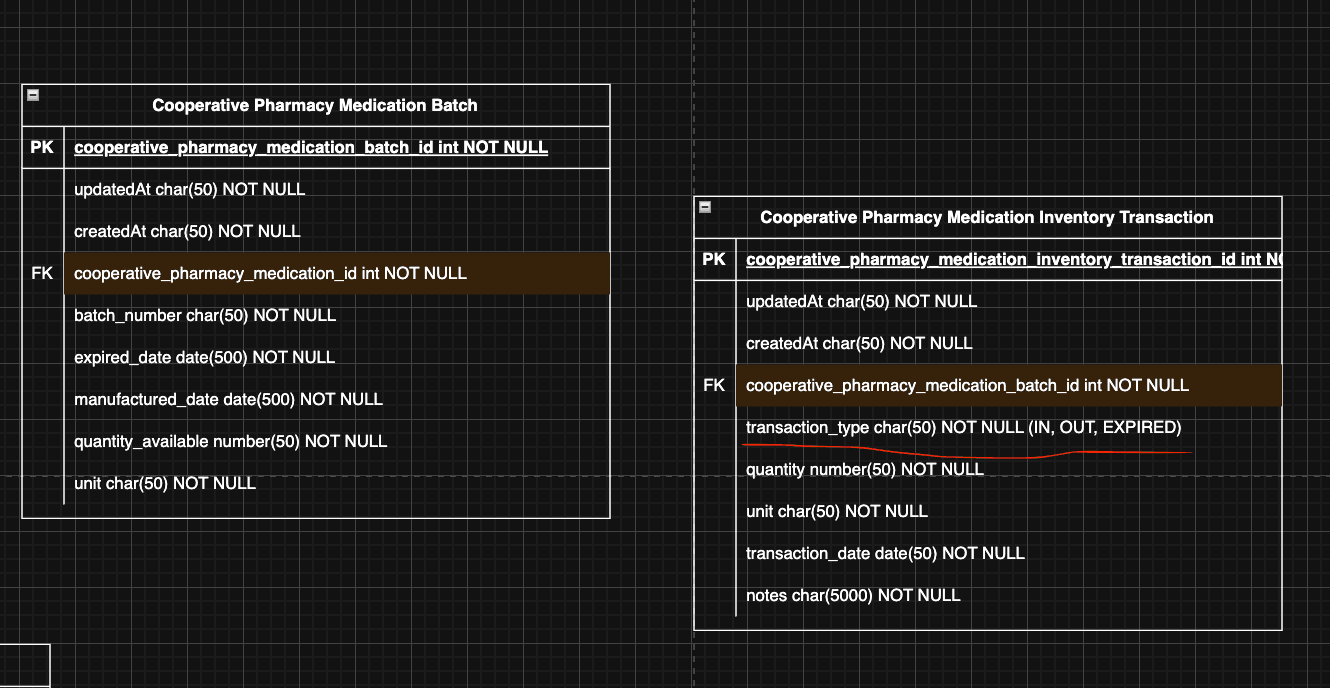Click the transaction_type (IN, OUT, EXPIRED) row
The image size is (1330, 688).
963,428
